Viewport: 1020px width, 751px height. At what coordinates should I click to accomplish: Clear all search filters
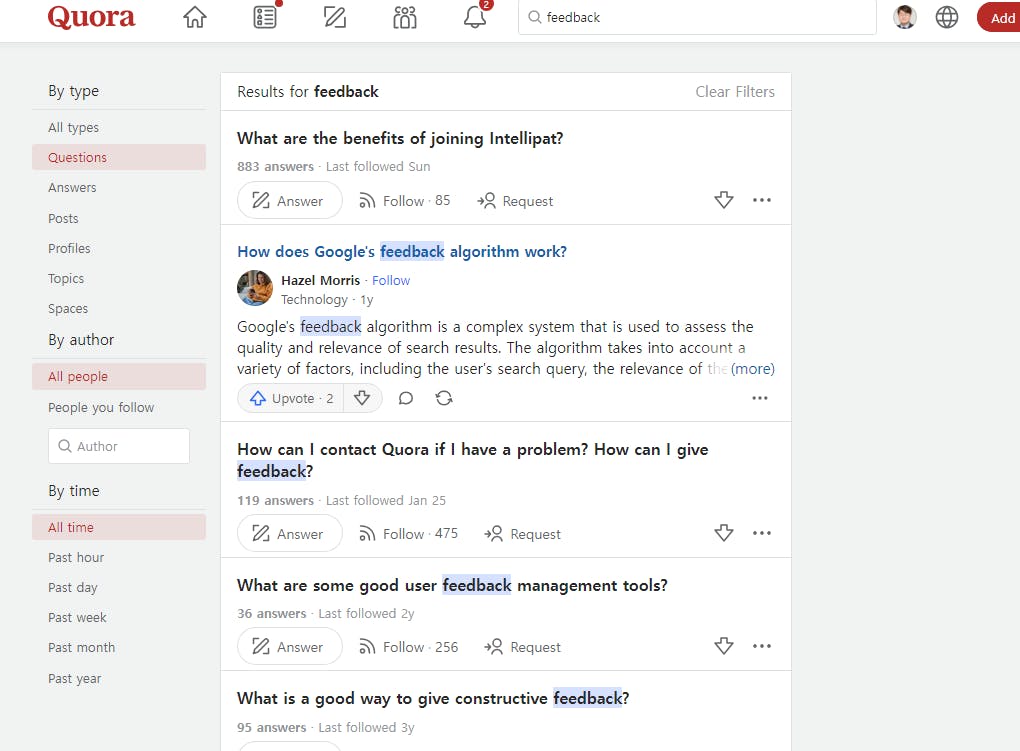coord(735,92)
